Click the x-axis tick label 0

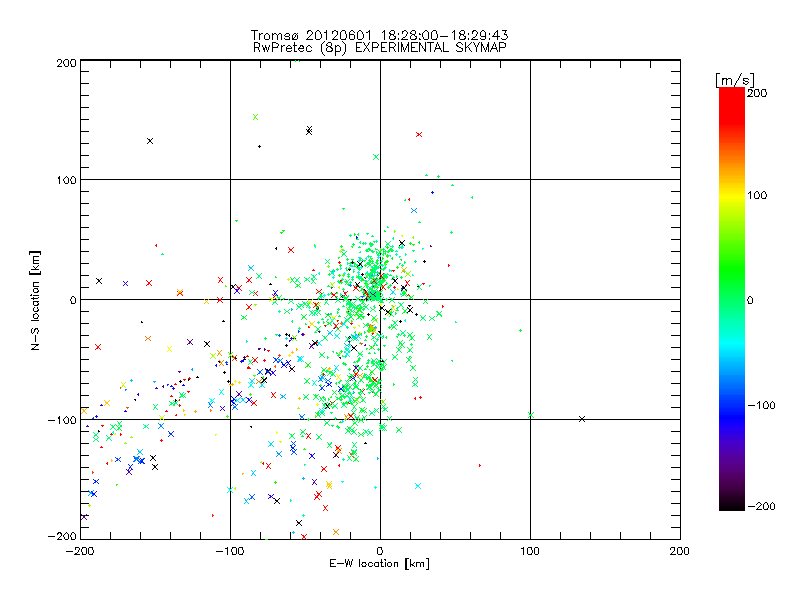click(x=380, y=551)
